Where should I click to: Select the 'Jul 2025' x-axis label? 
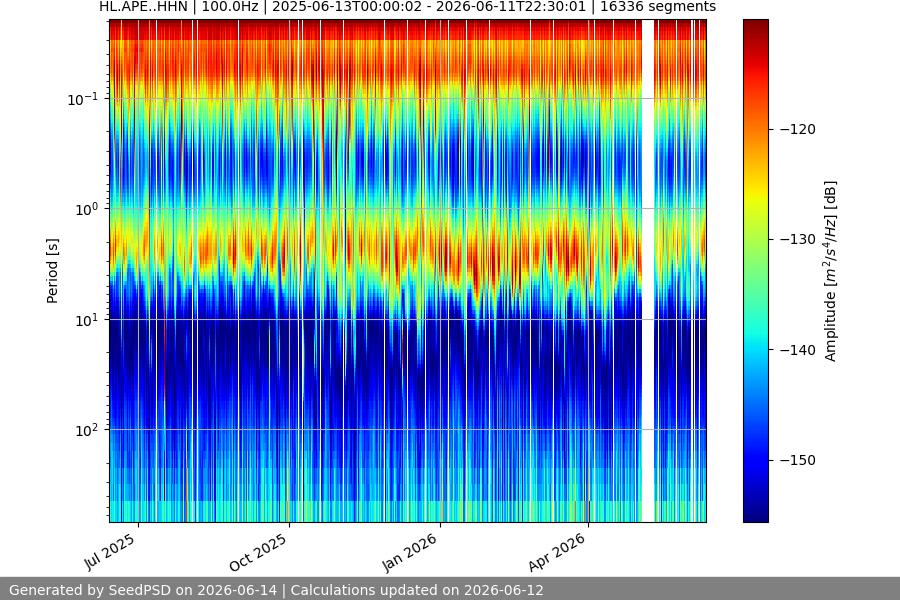click(x=110, y=552)
